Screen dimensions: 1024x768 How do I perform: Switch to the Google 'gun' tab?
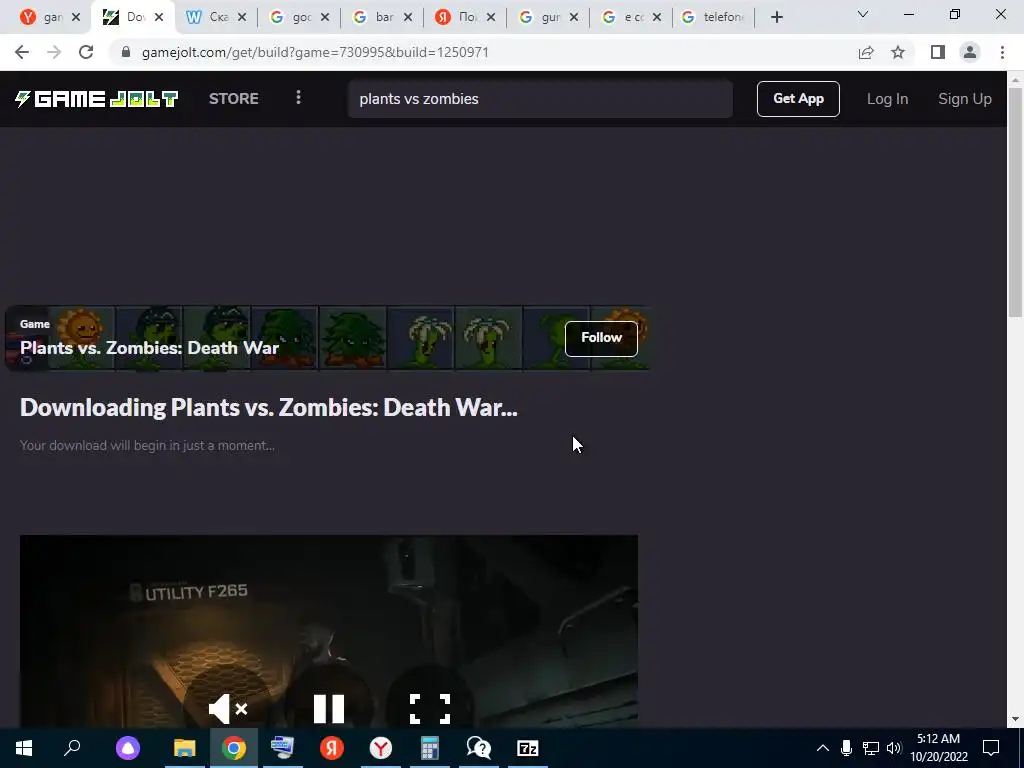(x=539, y=17)
